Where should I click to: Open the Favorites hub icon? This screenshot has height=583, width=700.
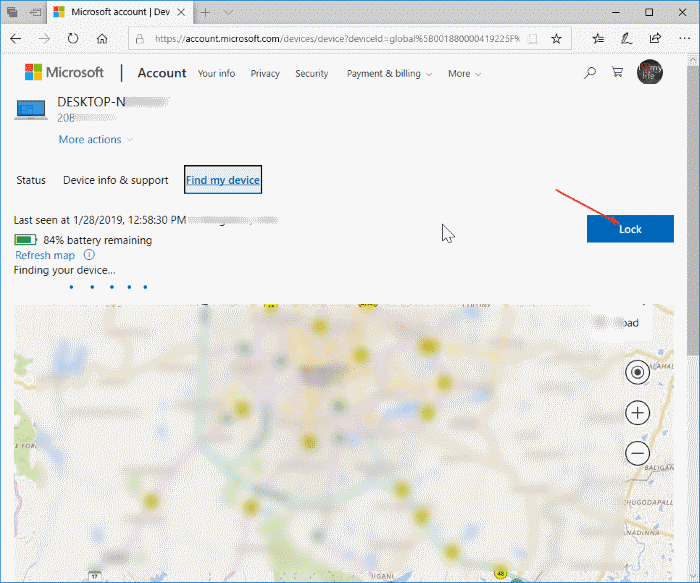598,39
